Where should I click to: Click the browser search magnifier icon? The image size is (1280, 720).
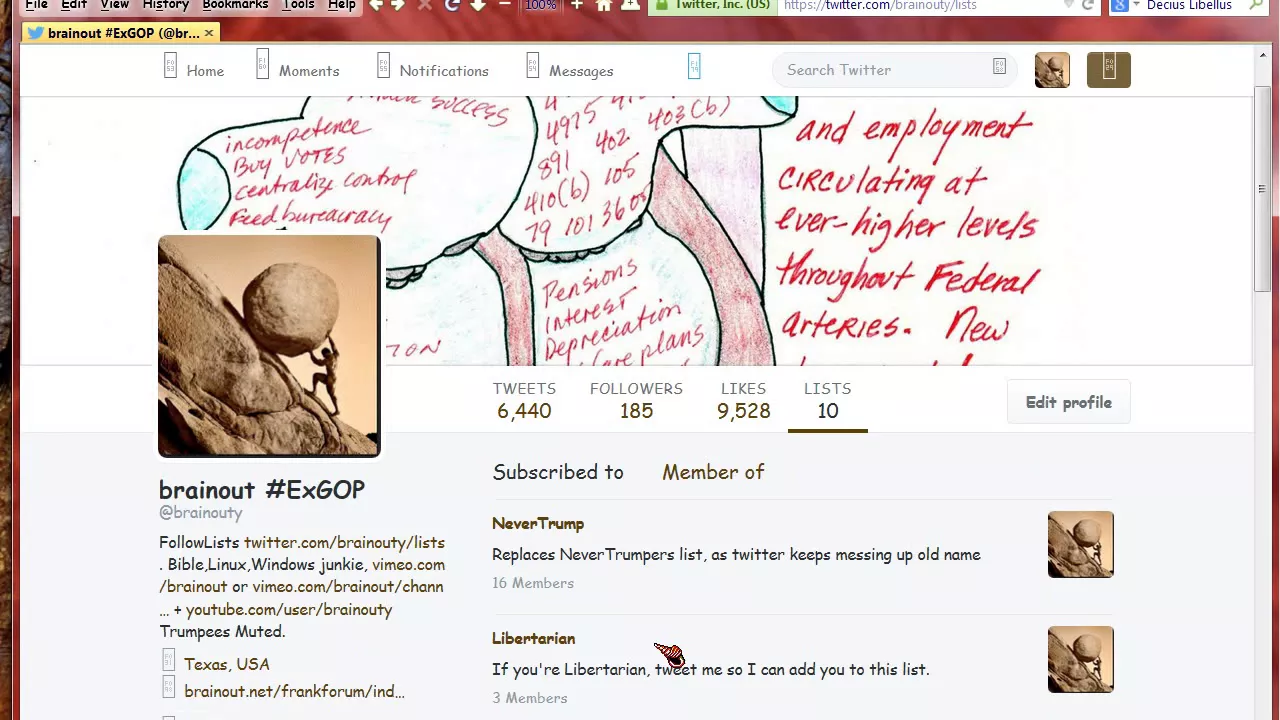click(1257, 5)
